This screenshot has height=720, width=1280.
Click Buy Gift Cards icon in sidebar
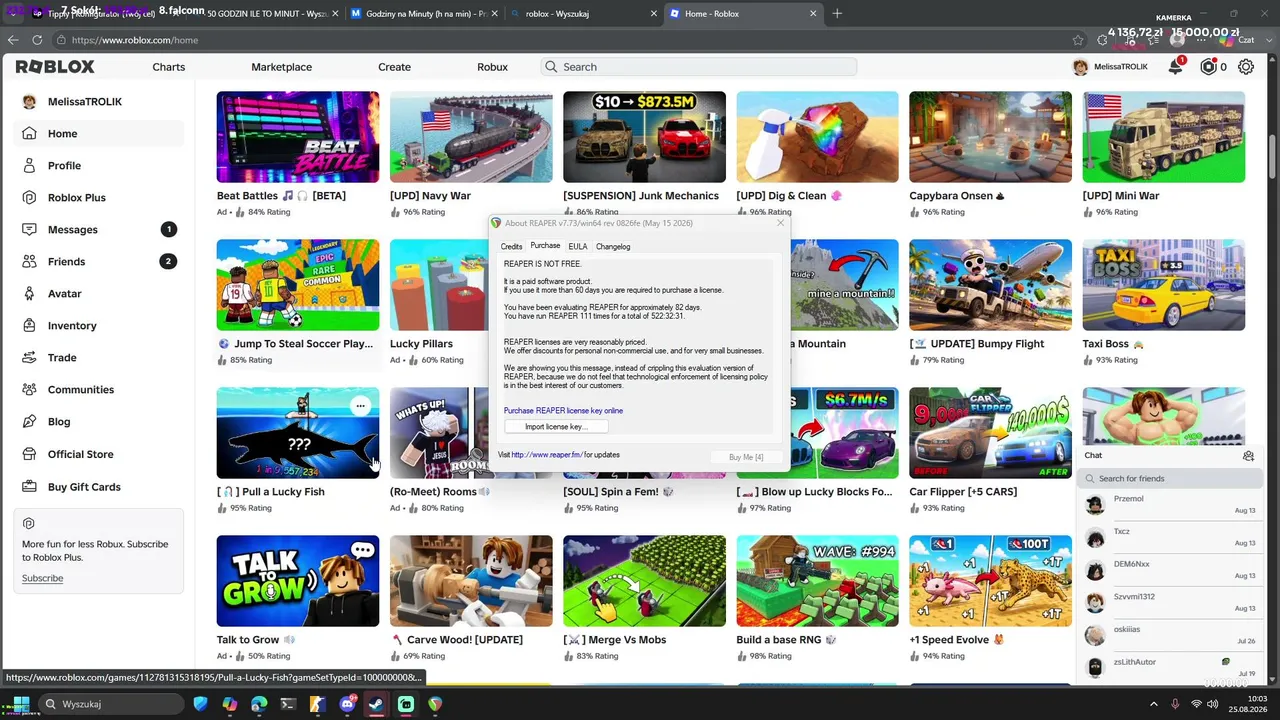(29, 487)
